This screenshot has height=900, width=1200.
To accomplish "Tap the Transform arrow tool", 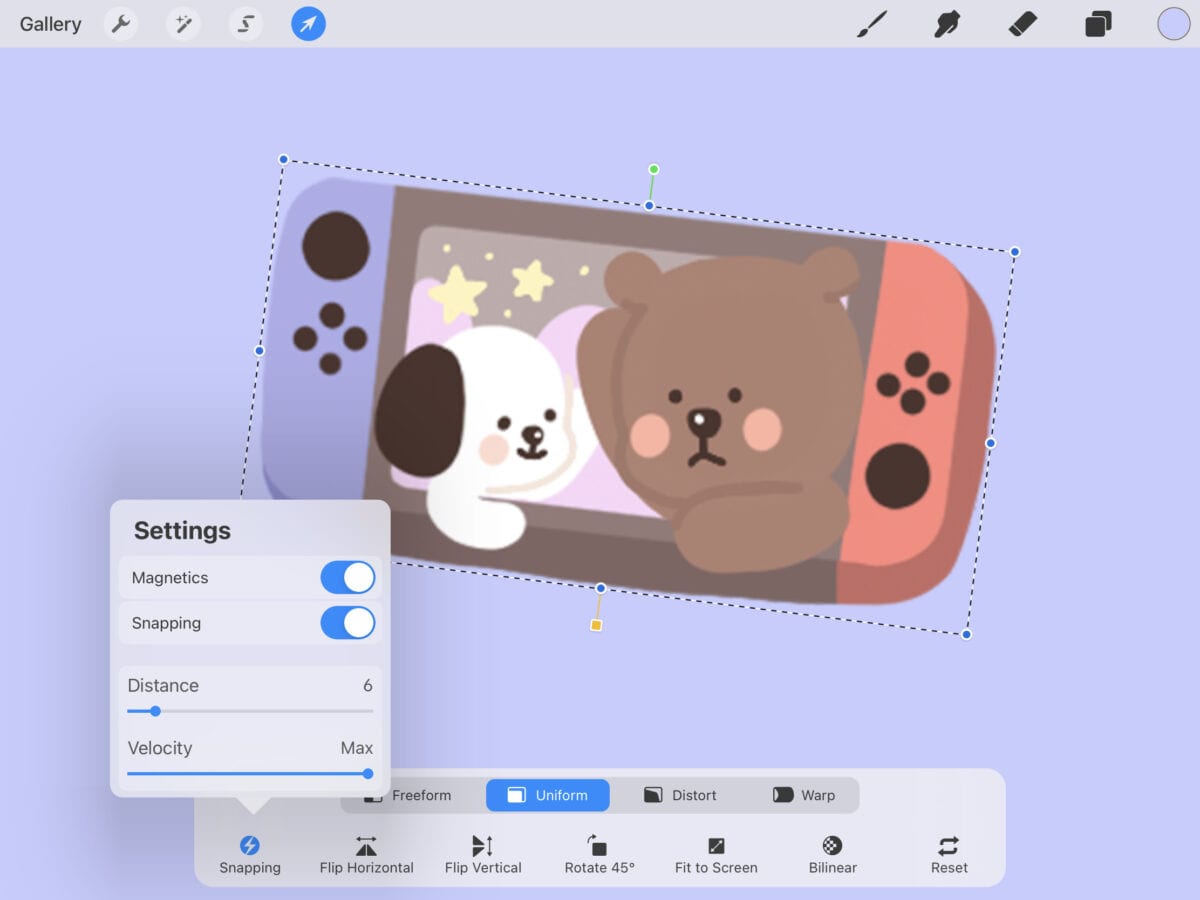I will (308, 24).
